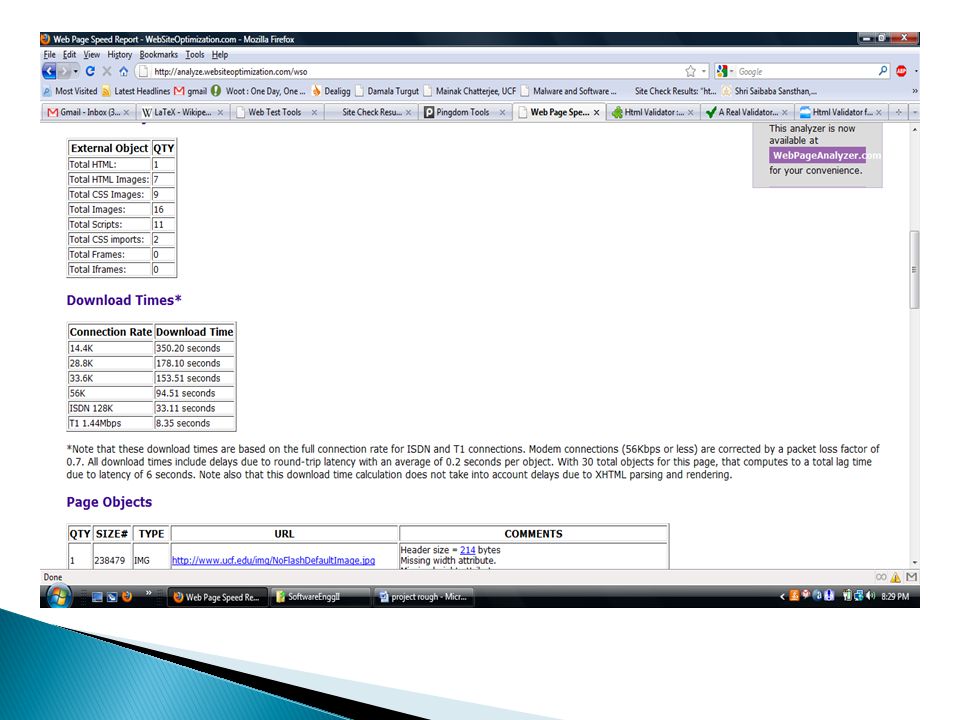Click the 8:29 PM clock
The image size is (960, 720).
pos(895,596)
